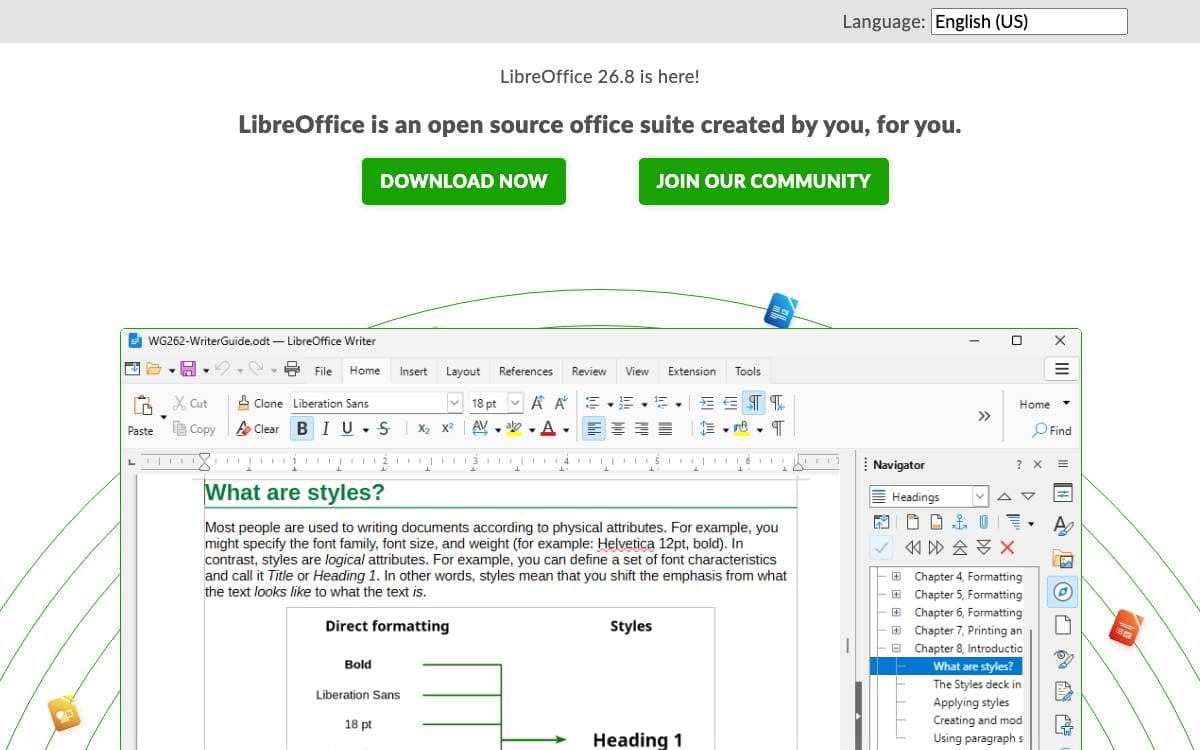This screenshot has height=750, width=1200.
Task: Click the yellow highlighting color button
Action: tap(515, 429)
